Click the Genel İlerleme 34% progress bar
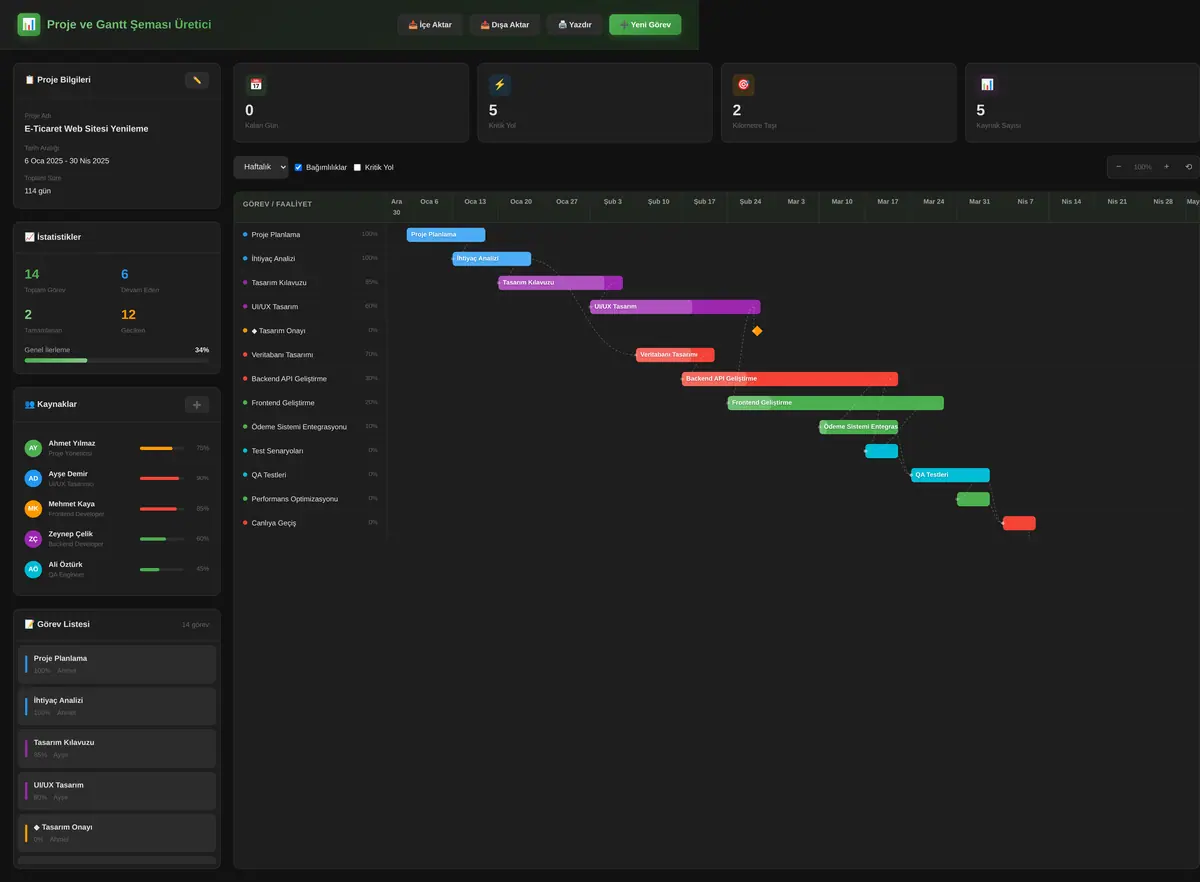Image resolution: width=1200 pixels, height=882 pixels. pyautogui.click(x=117, y=360)
